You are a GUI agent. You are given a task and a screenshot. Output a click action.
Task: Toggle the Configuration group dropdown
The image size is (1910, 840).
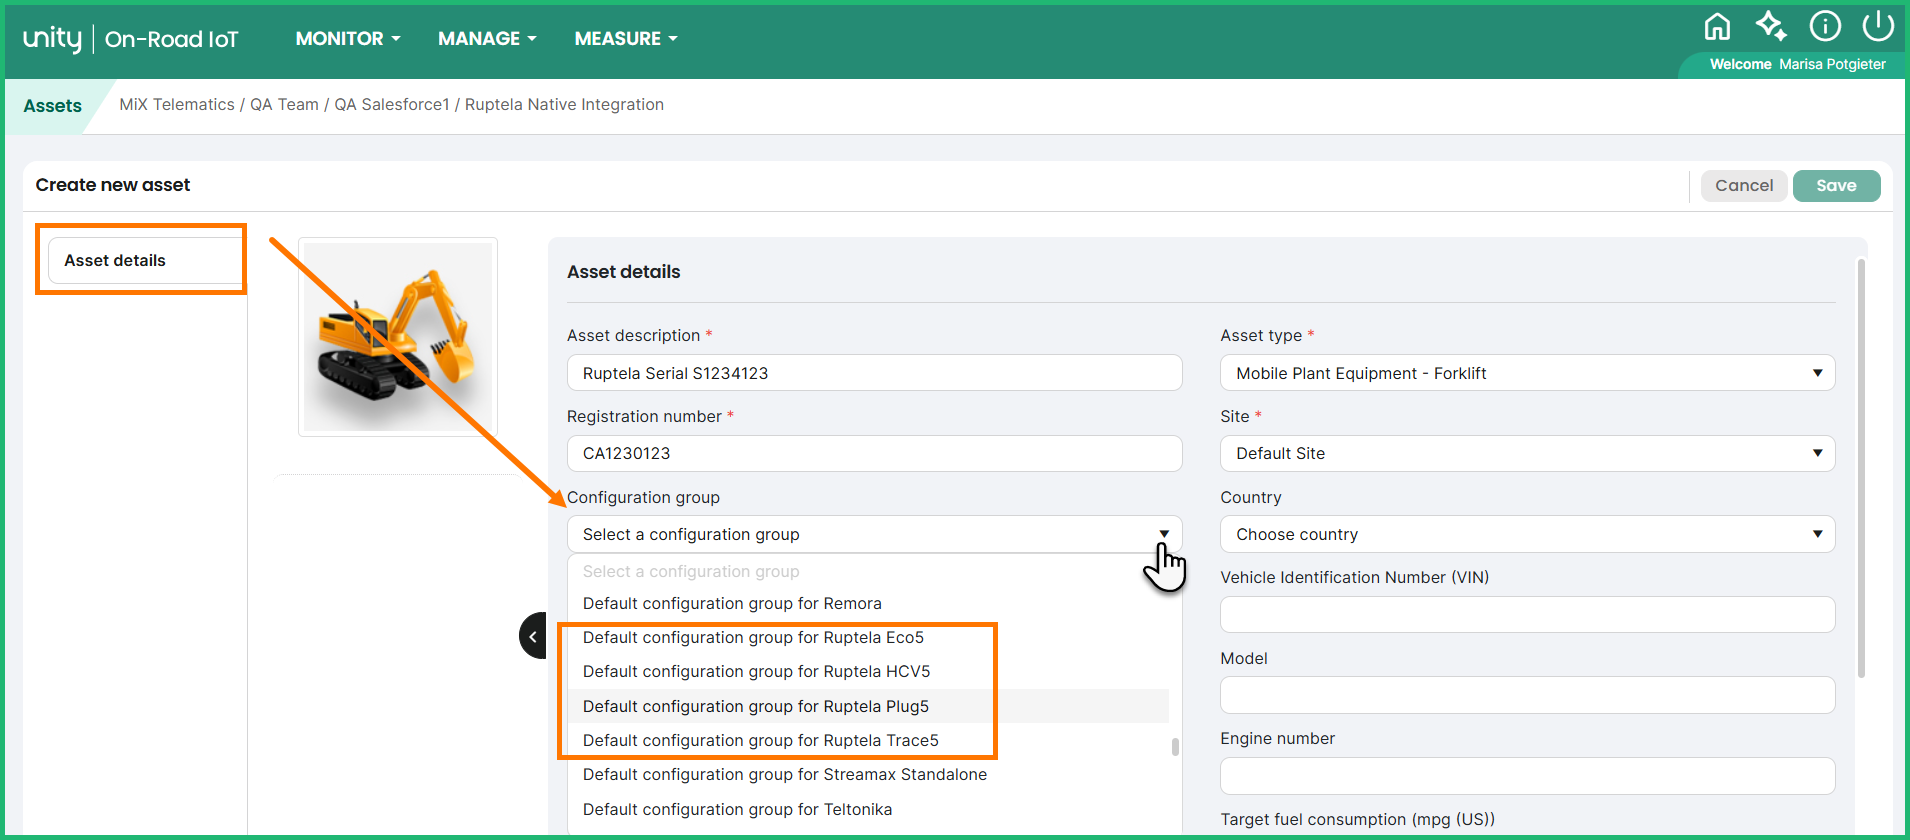click(874, 534)
